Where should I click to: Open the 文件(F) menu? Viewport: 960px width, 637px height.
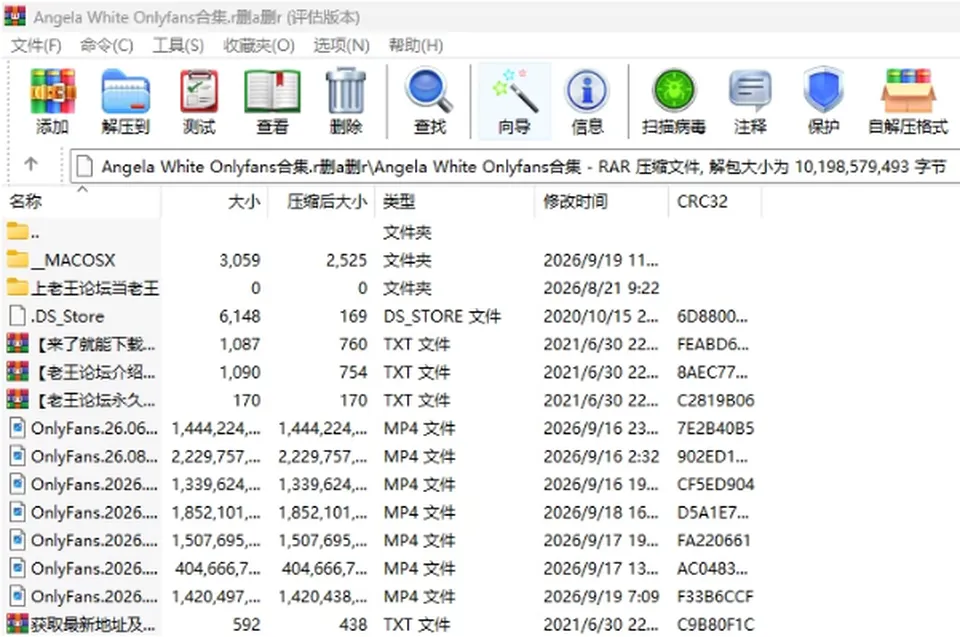click(36, 45)
